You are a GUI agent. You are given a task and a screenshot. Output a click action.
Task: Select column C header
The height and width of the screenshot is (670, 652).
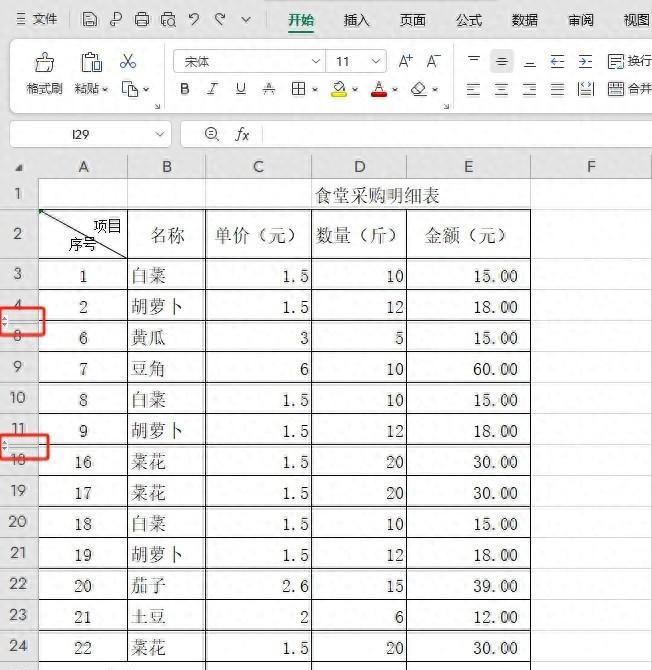point(258,167)
